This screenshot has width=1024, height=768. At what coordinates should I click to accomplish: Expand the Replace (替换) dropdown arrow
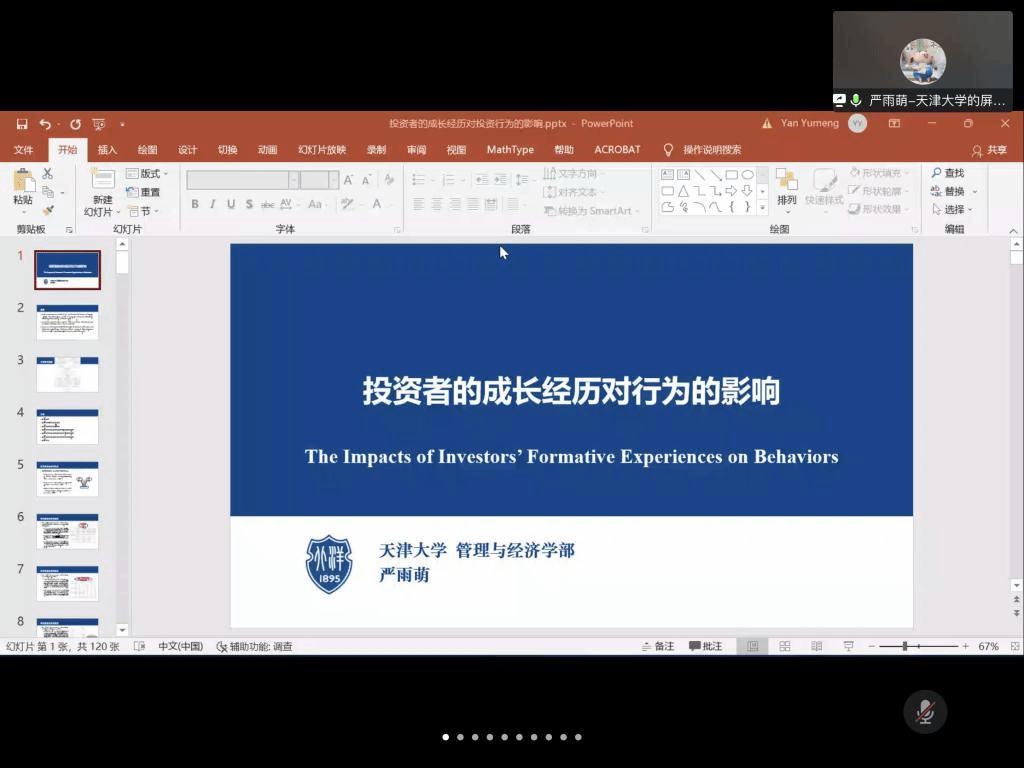point(975,191)
